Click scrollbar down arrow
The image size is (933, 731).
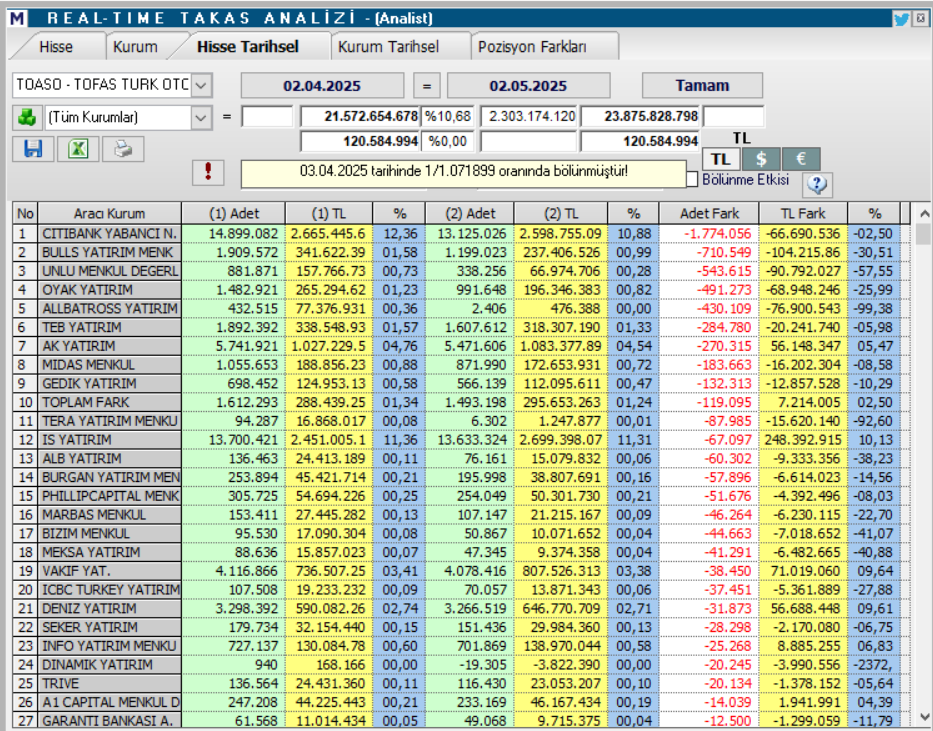[924, 717]
